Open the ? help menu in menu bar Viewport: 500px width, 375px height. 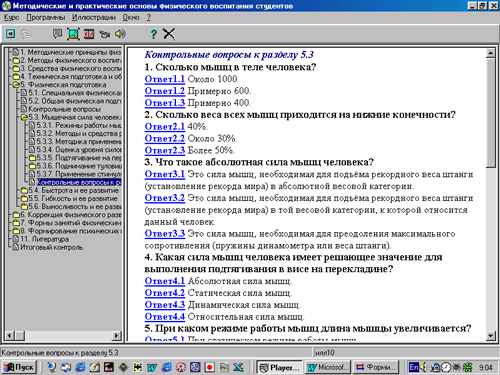click(x=148, y=17)
